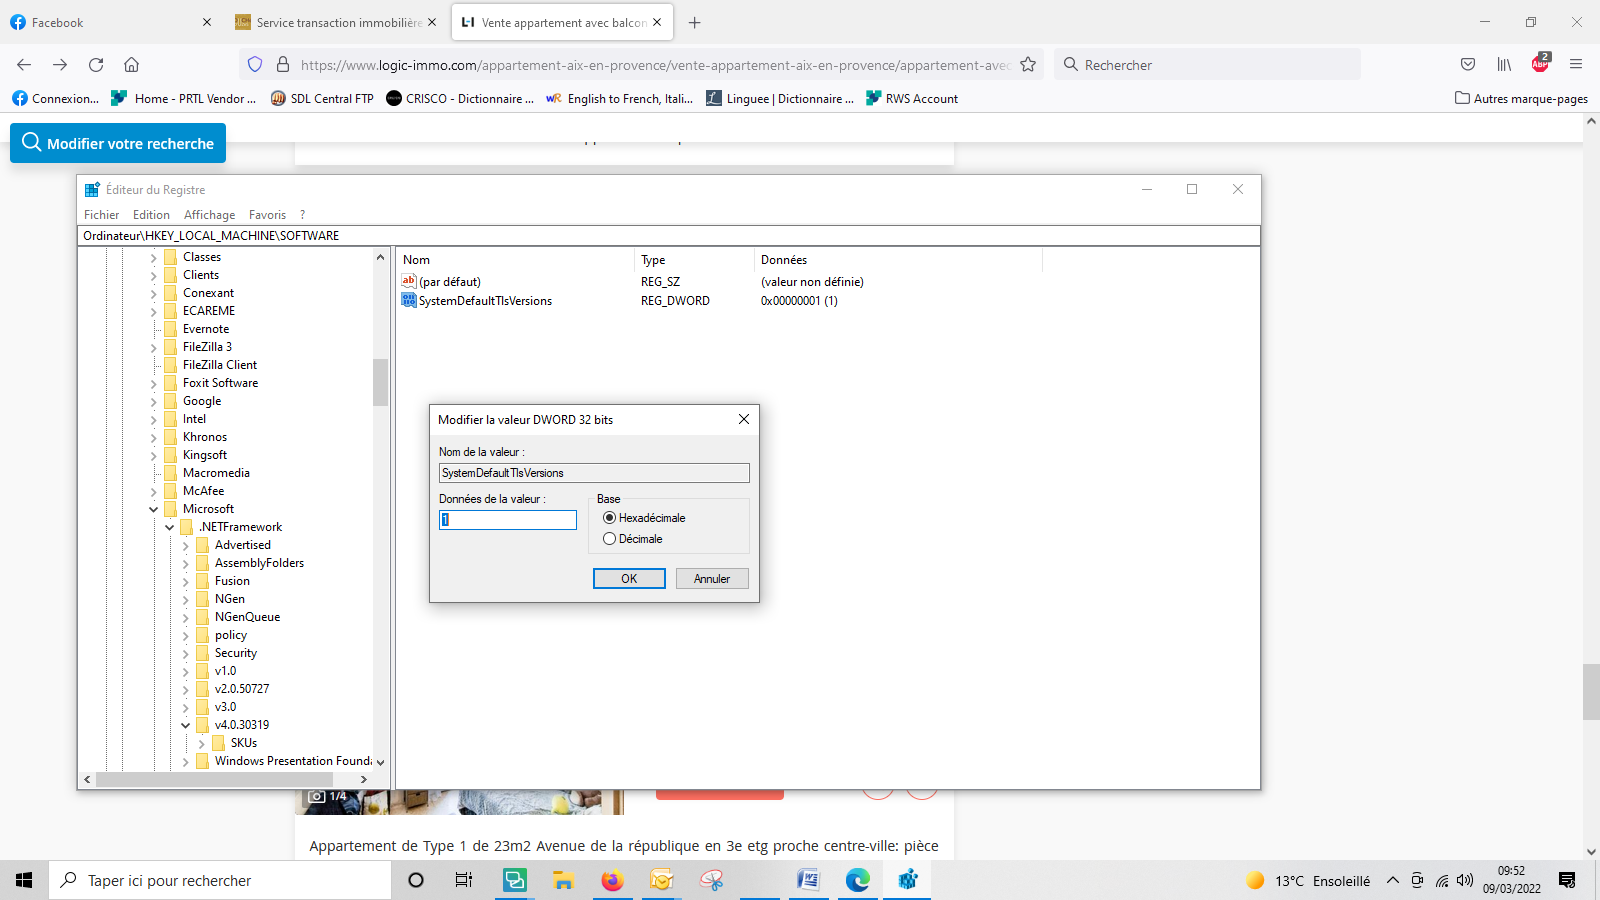Image resolution: width=1600 pixels, height=900 pixels.
Task: Open Firefox from the taskbar
Action: tap(612, 880)
